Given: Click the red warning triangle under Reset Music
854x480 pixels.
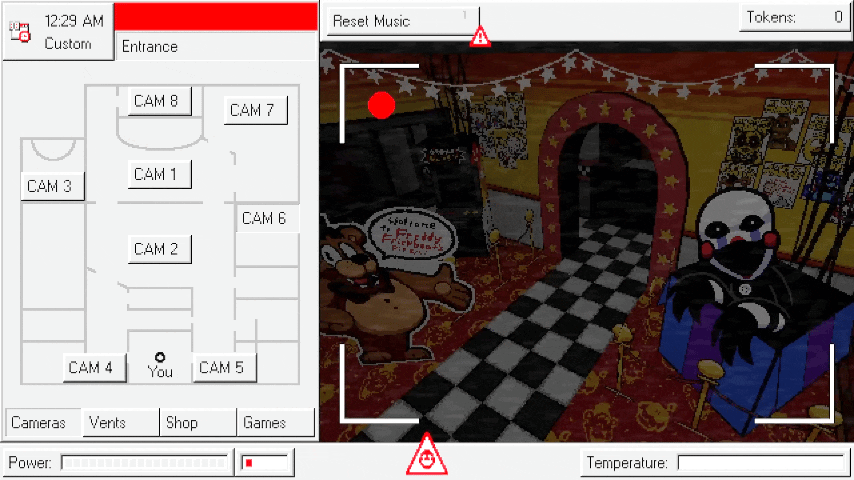Looking at the screenshot, I should pos(480,37).
